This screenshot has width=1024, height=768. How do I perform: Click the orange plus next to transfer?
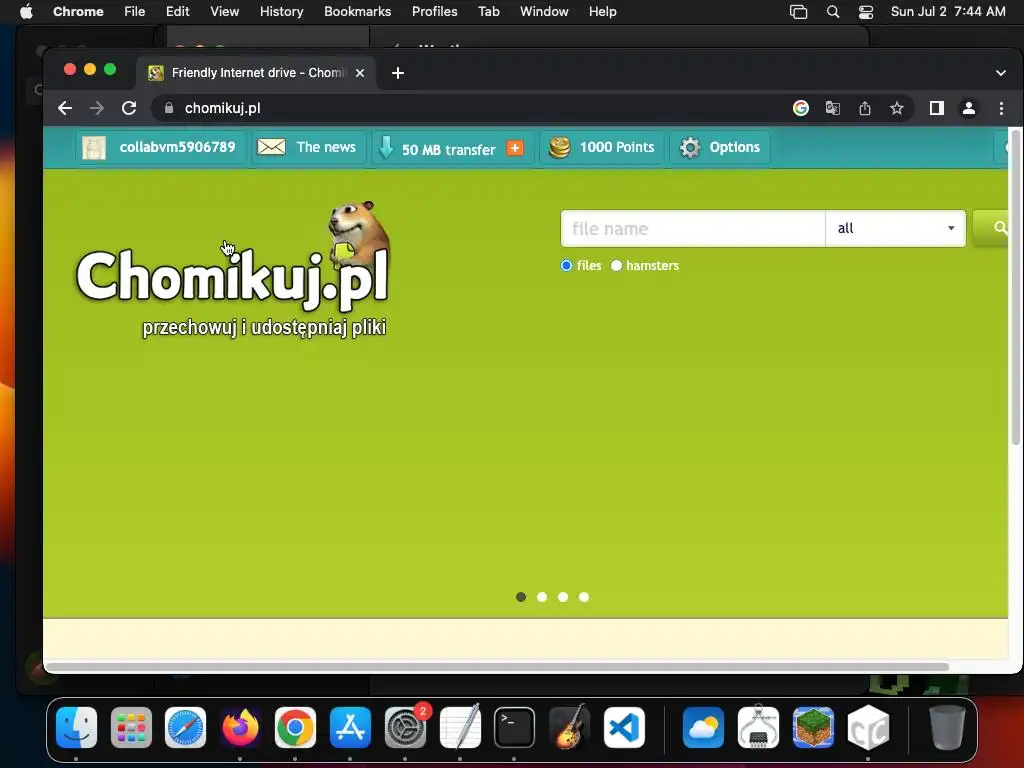[x=515, y=148]
